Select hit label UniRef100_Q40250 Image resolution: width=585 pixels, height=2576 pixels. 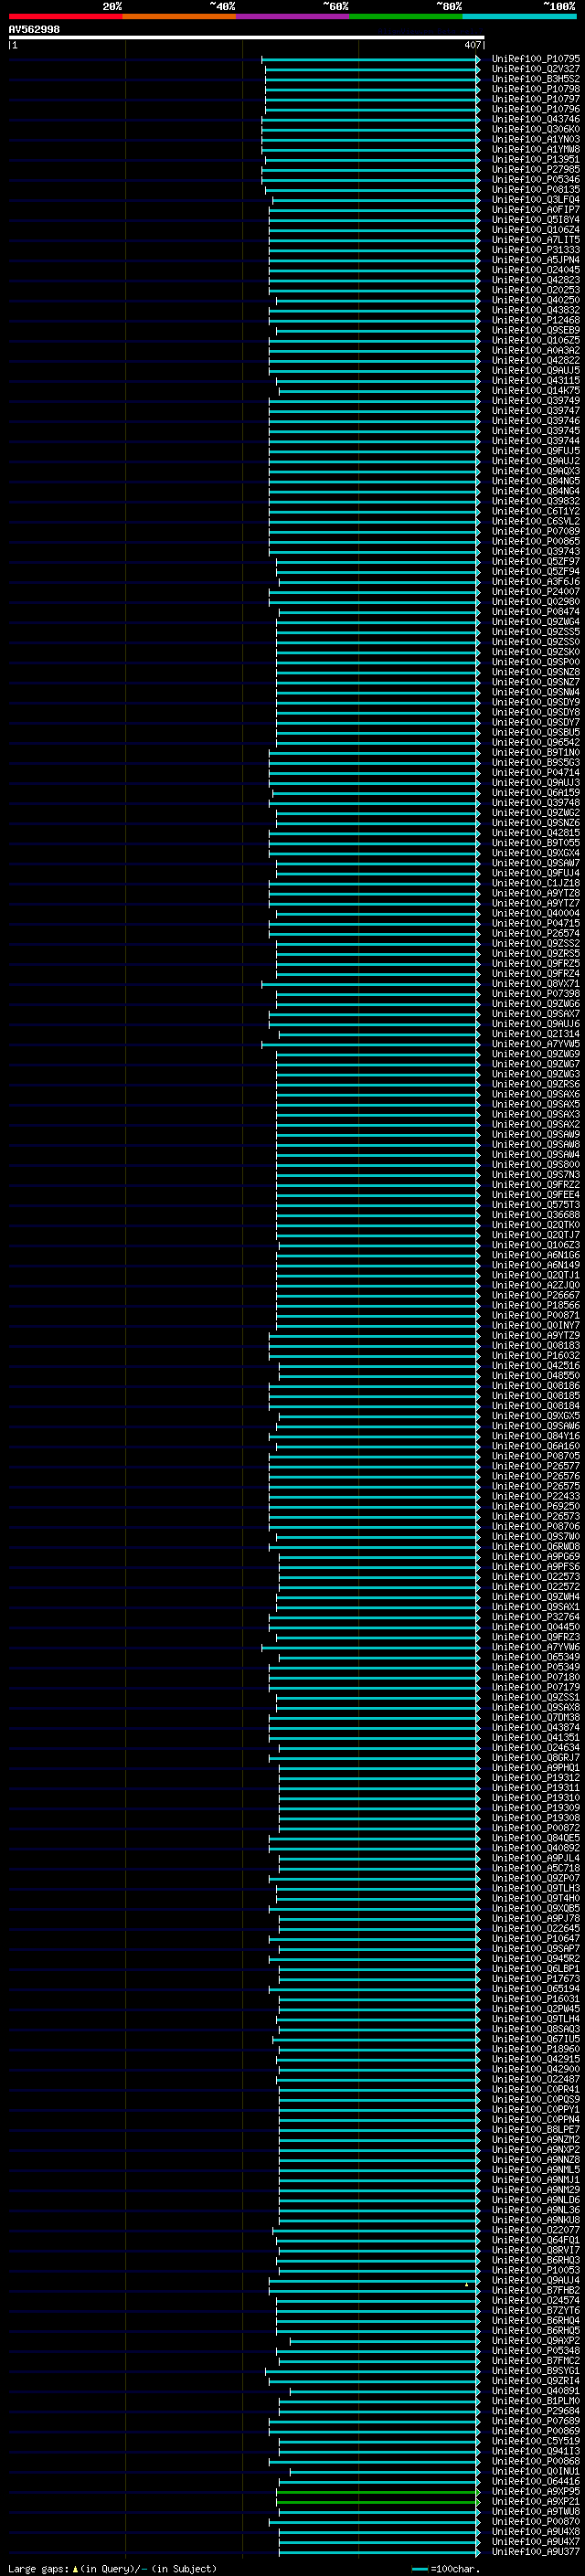[536, 300]
